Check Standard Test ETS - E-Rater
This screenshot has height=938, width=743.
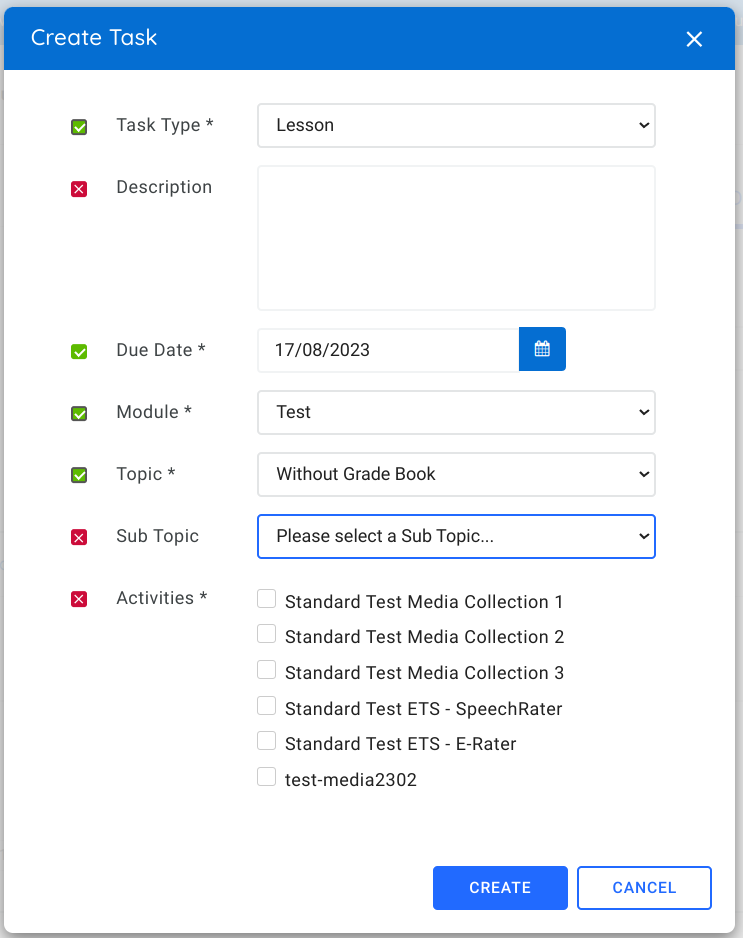point(267,740)
